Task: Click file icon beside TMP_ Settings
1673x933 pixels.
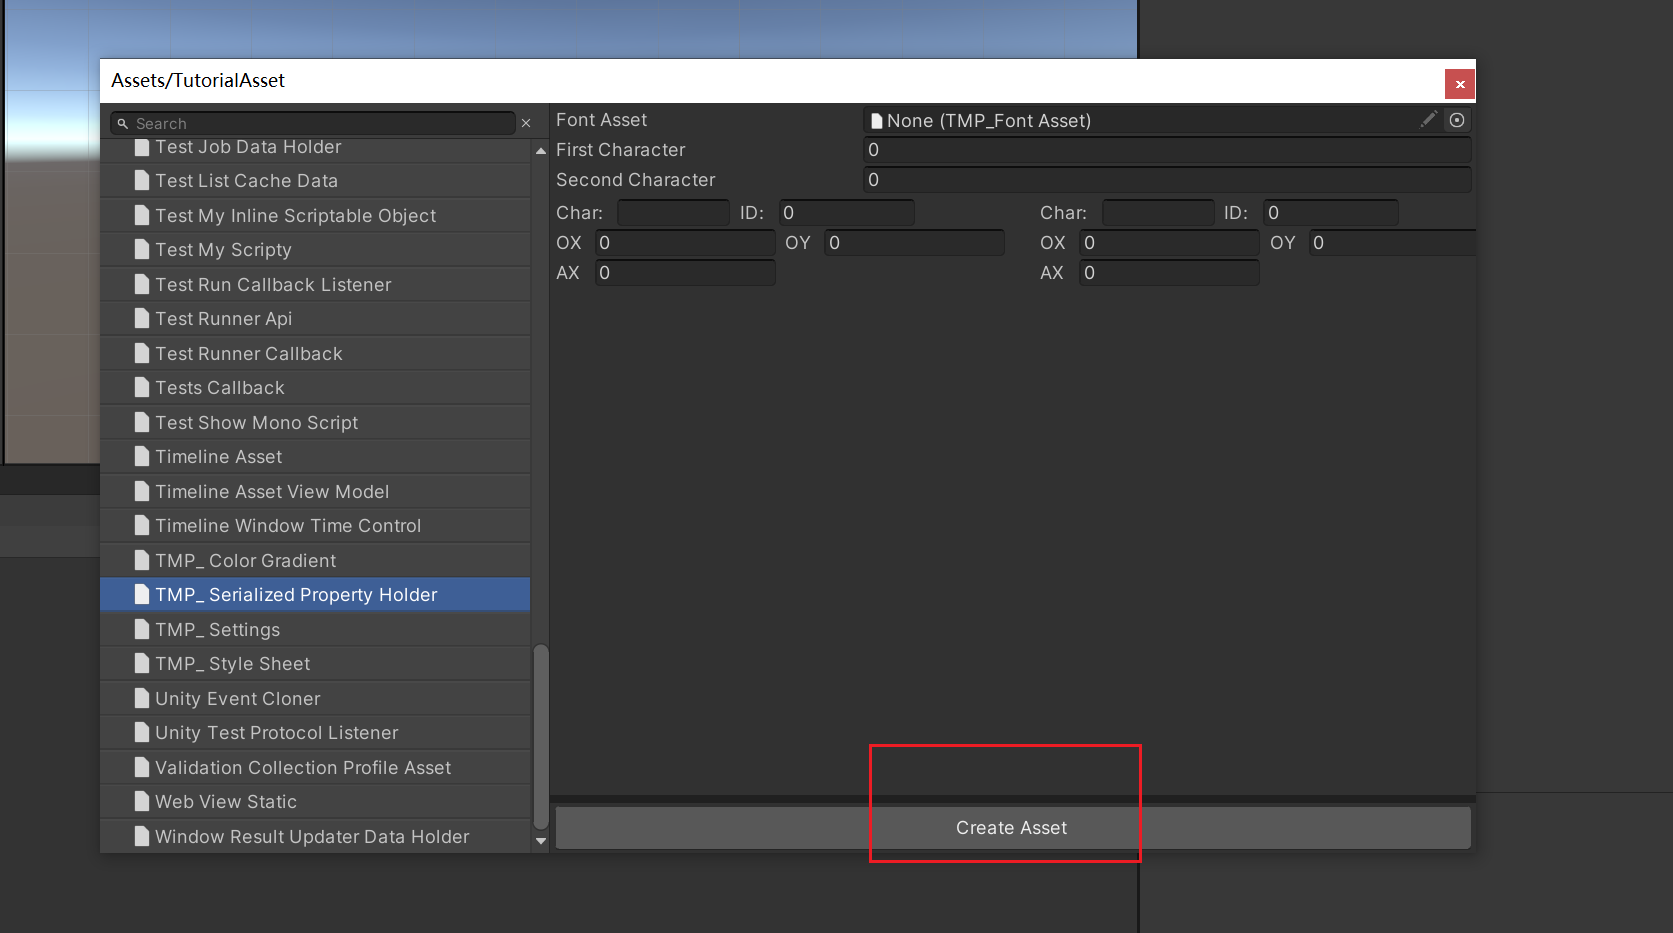Action: click(142, 629)
